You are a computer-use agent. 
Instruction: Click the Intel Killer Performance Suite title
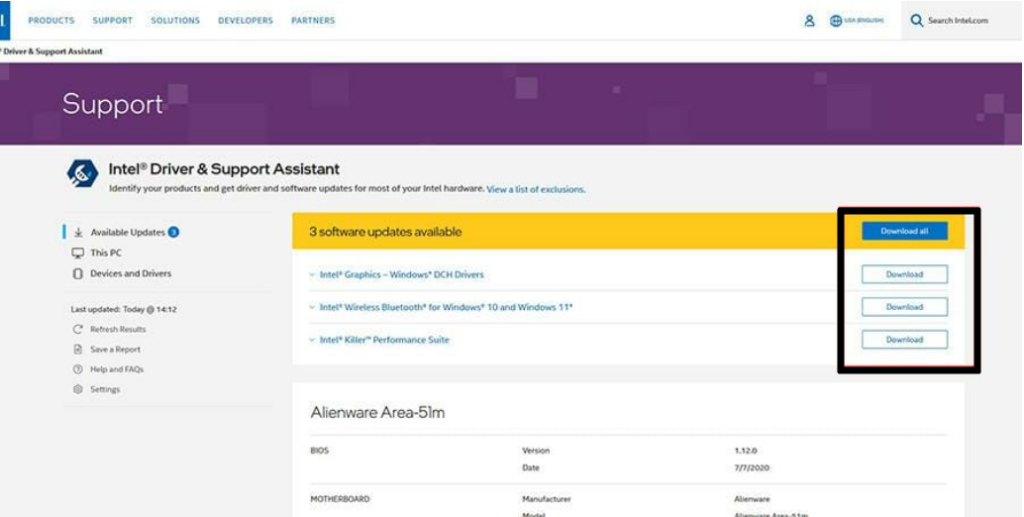(385, 340)
